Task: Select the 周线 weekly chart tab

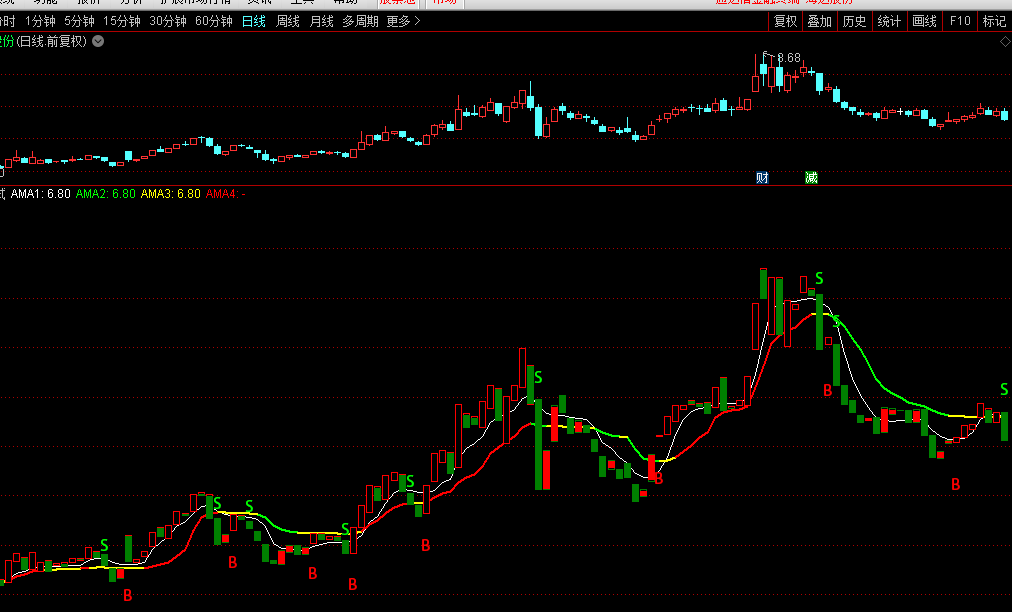Action: pyautogui.click(x=288, y=21)
